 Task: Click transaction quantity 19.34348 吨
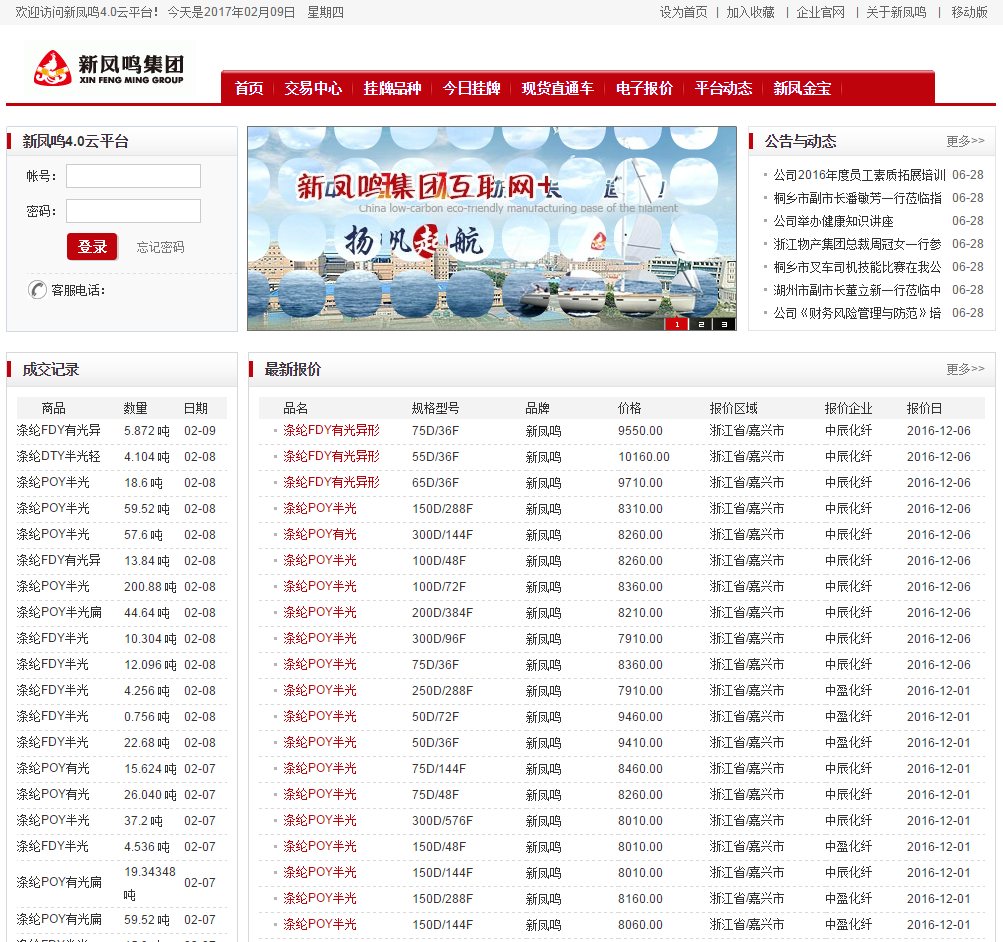[x=150, y=883]
